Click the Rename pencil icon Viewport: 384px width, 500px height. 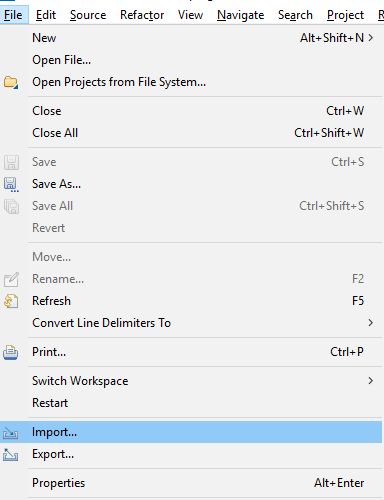pyautogui.click(x=11, y=279)
